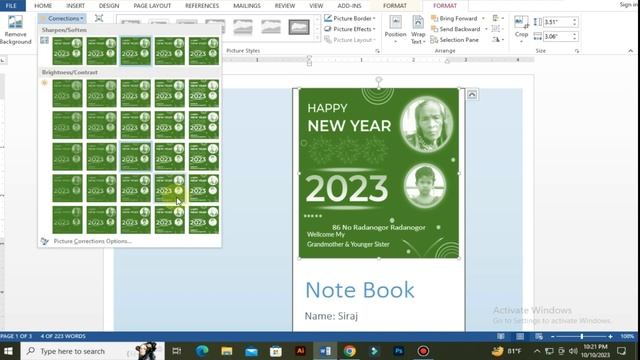Click the Remove Background icon

coord(16,22)
